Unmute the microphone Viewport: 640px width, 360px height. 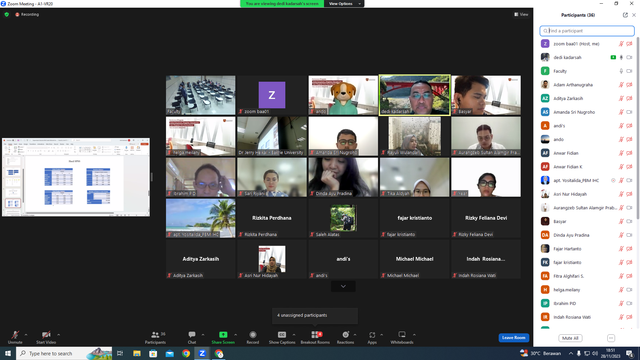point(15,337)
